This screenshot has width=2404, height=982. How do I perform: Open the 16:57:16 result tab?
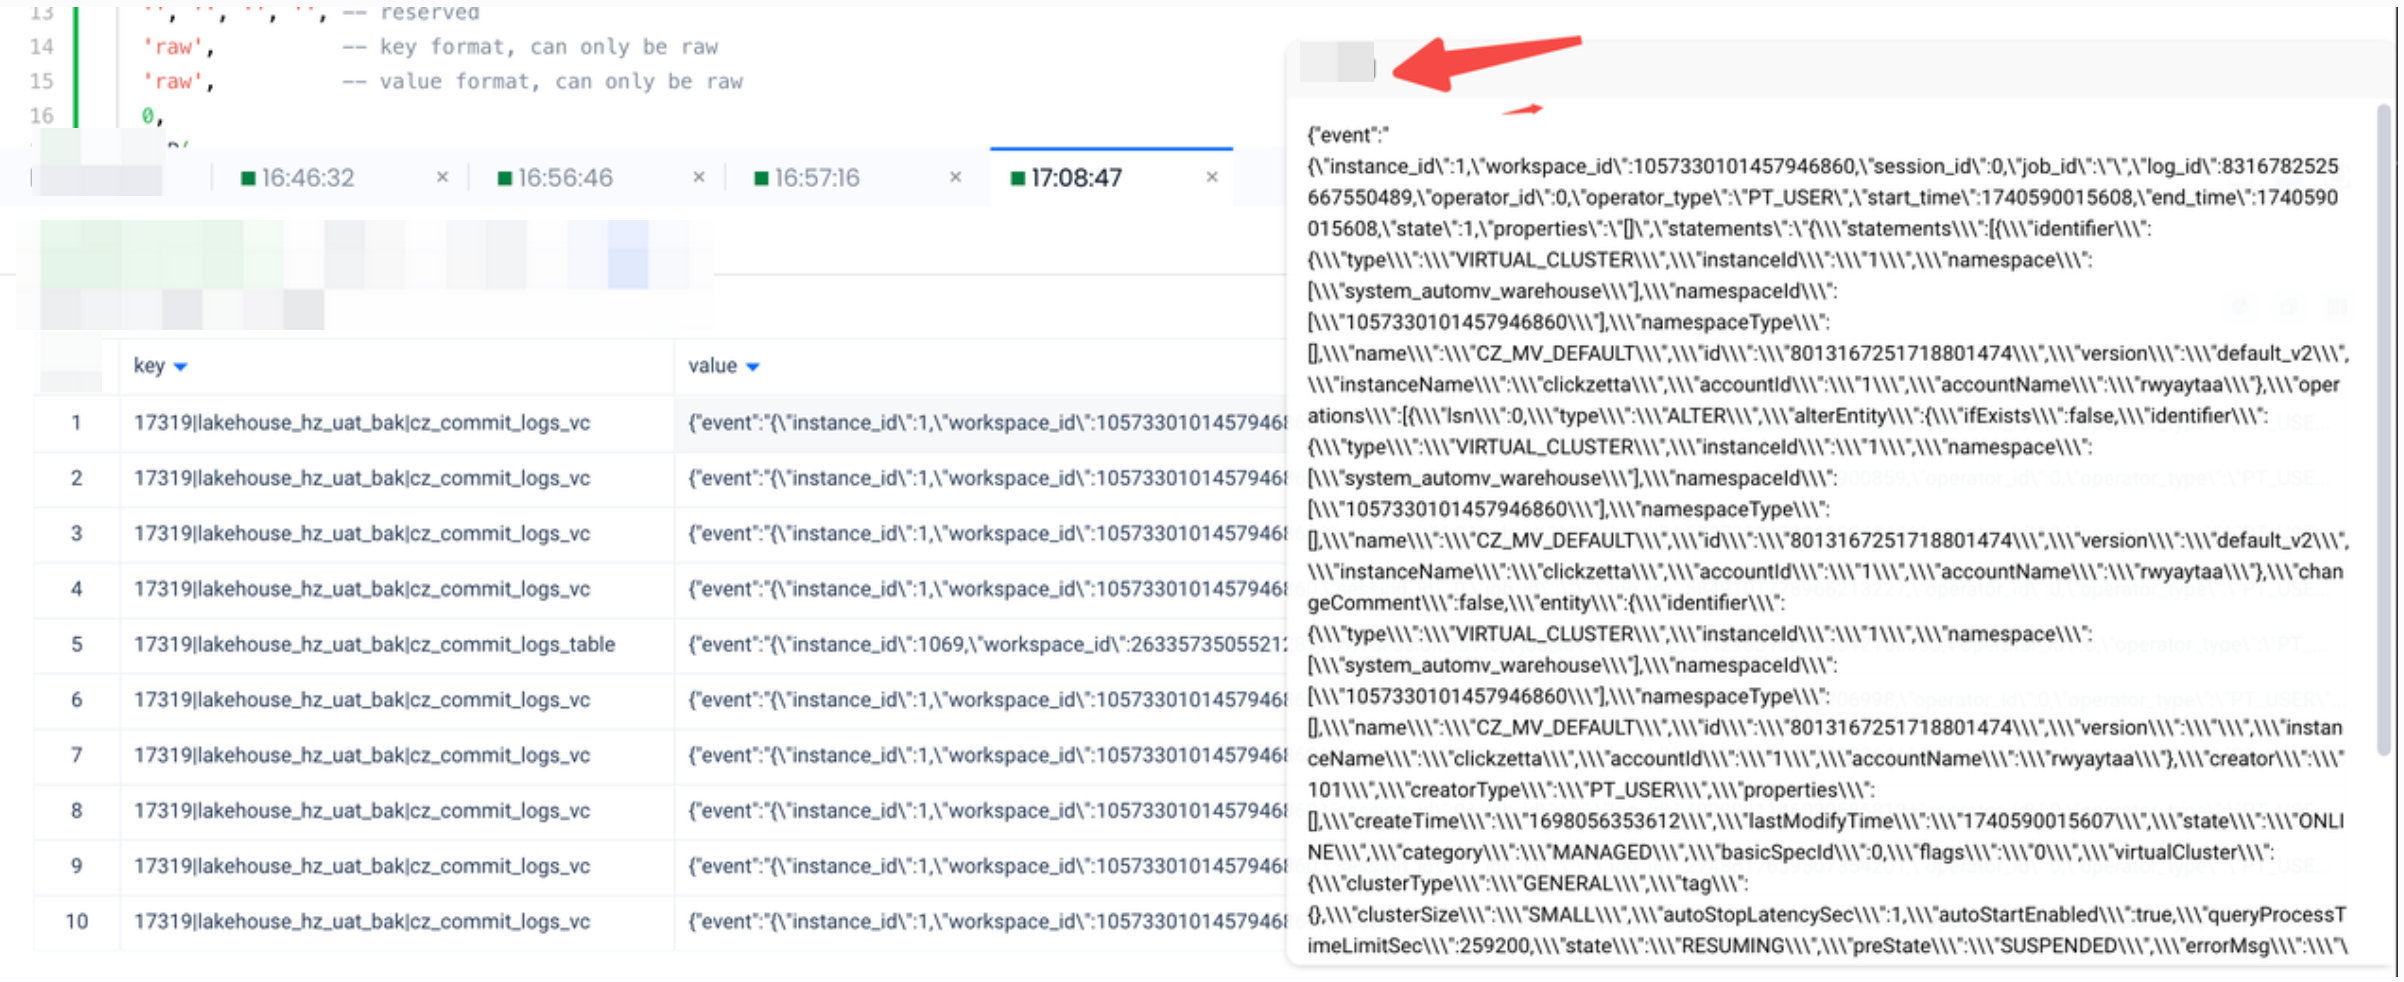click(816, 178)
